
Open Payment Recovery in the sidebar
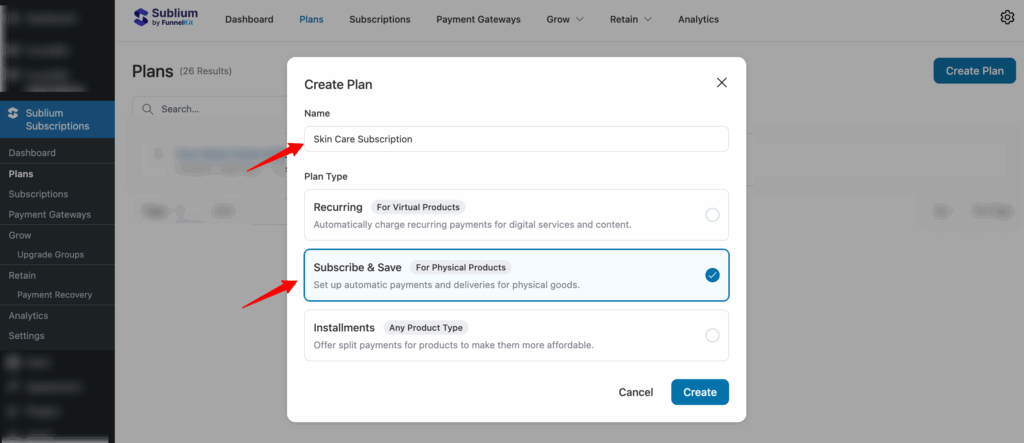[x=55, y=295]
